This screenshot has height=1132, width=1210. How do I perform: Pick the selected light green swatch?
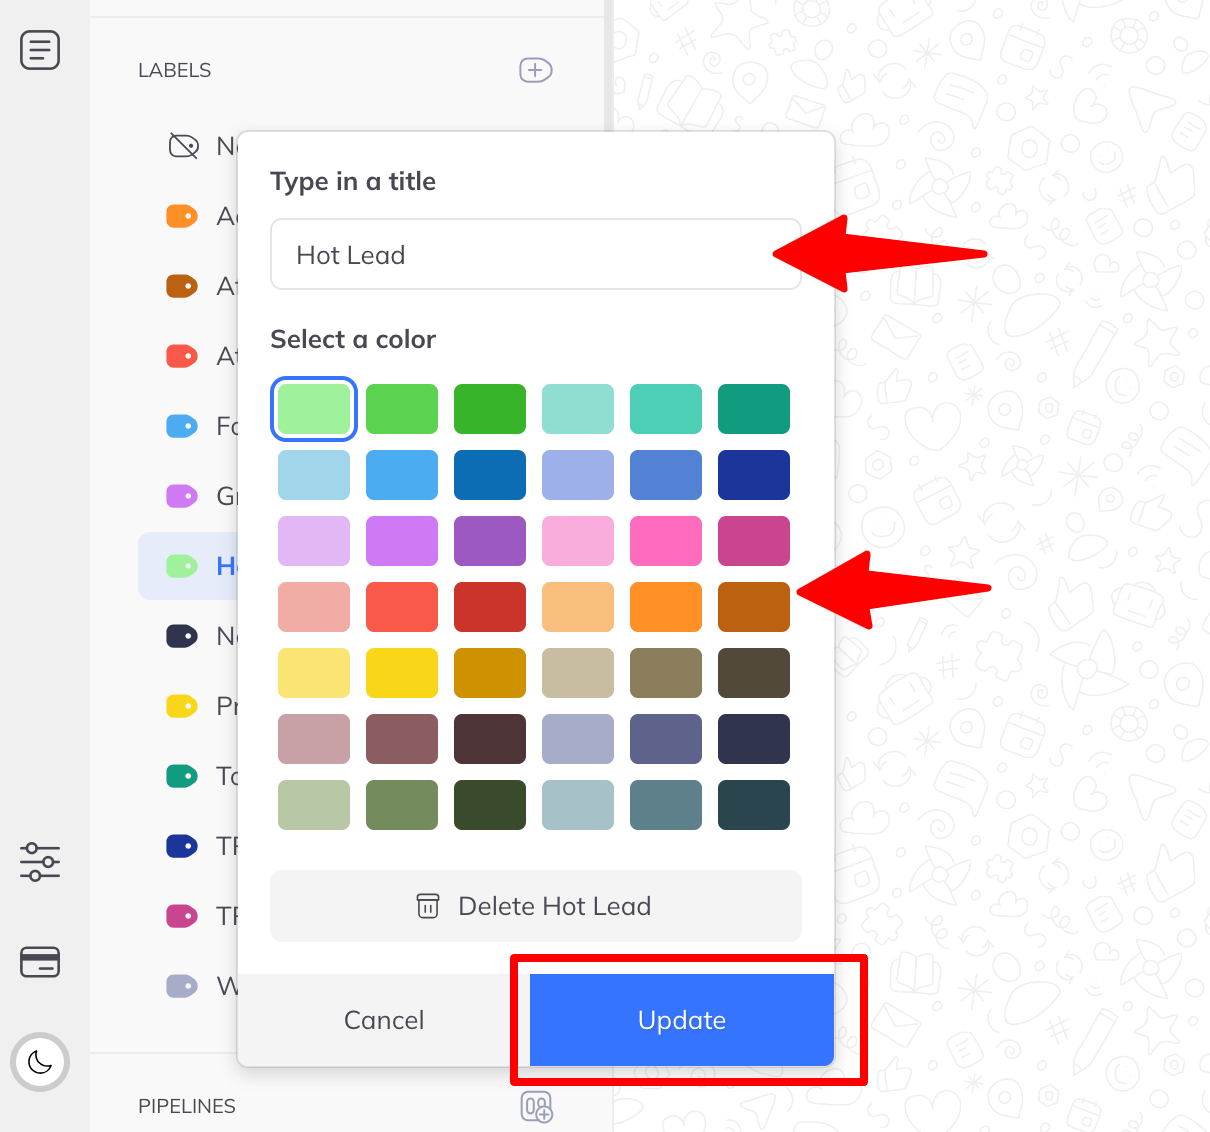click(x=314, y=409)
